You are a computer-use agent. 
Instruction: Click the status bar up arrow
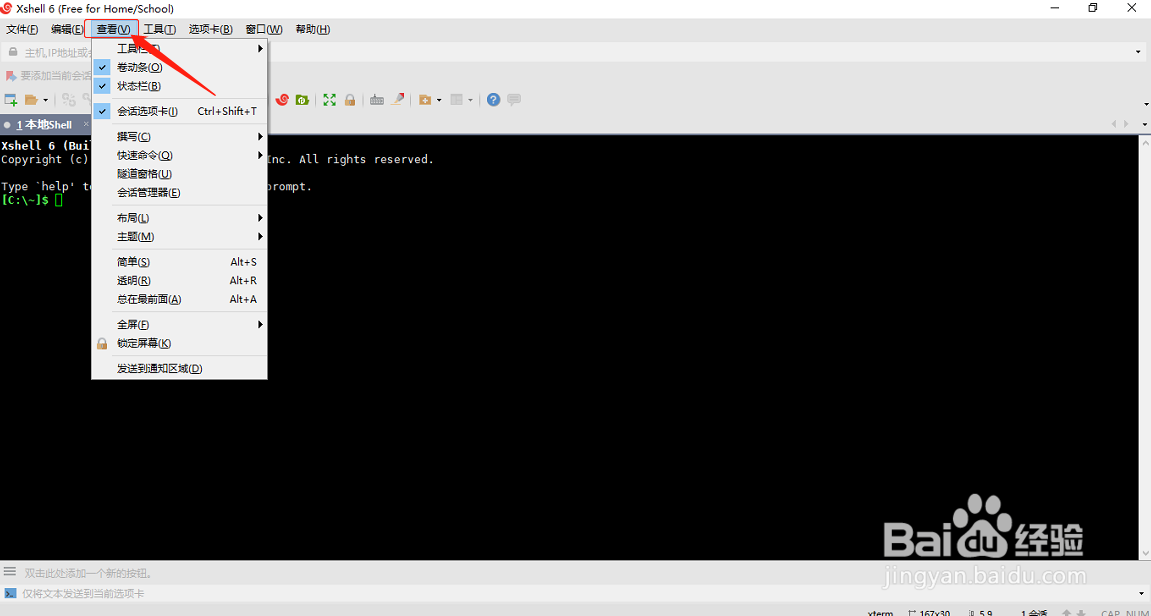click(1066, 612)
